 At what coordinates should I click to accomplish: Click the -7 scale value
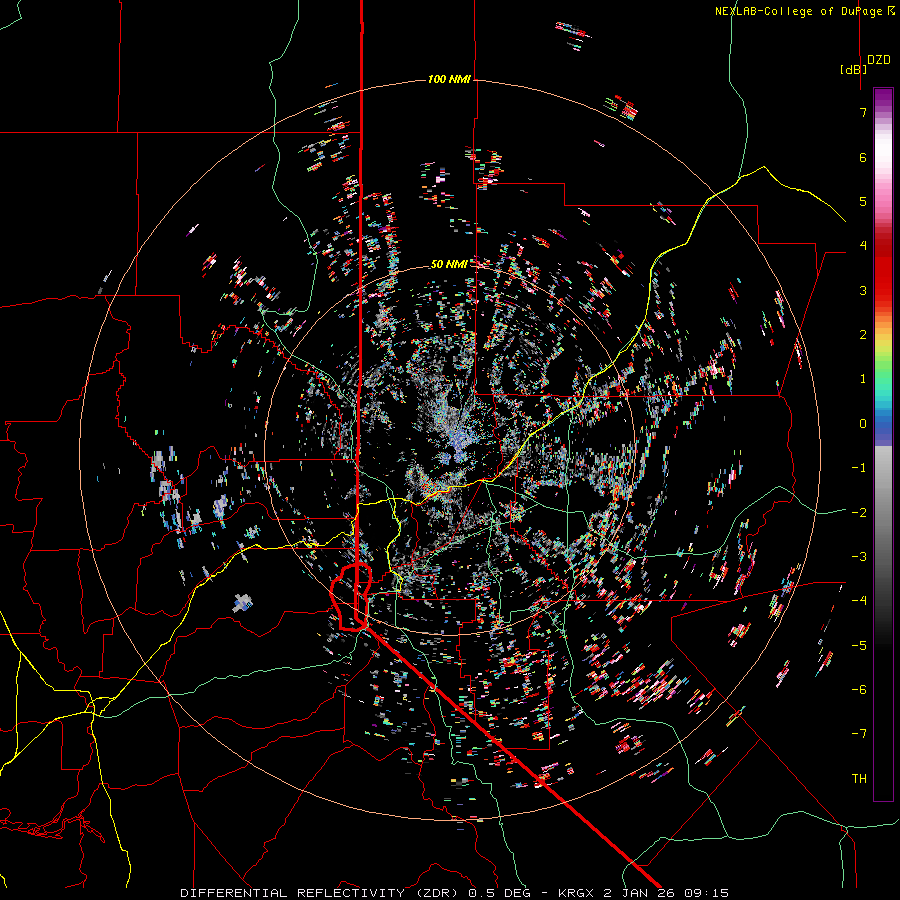tap(859, 734)
